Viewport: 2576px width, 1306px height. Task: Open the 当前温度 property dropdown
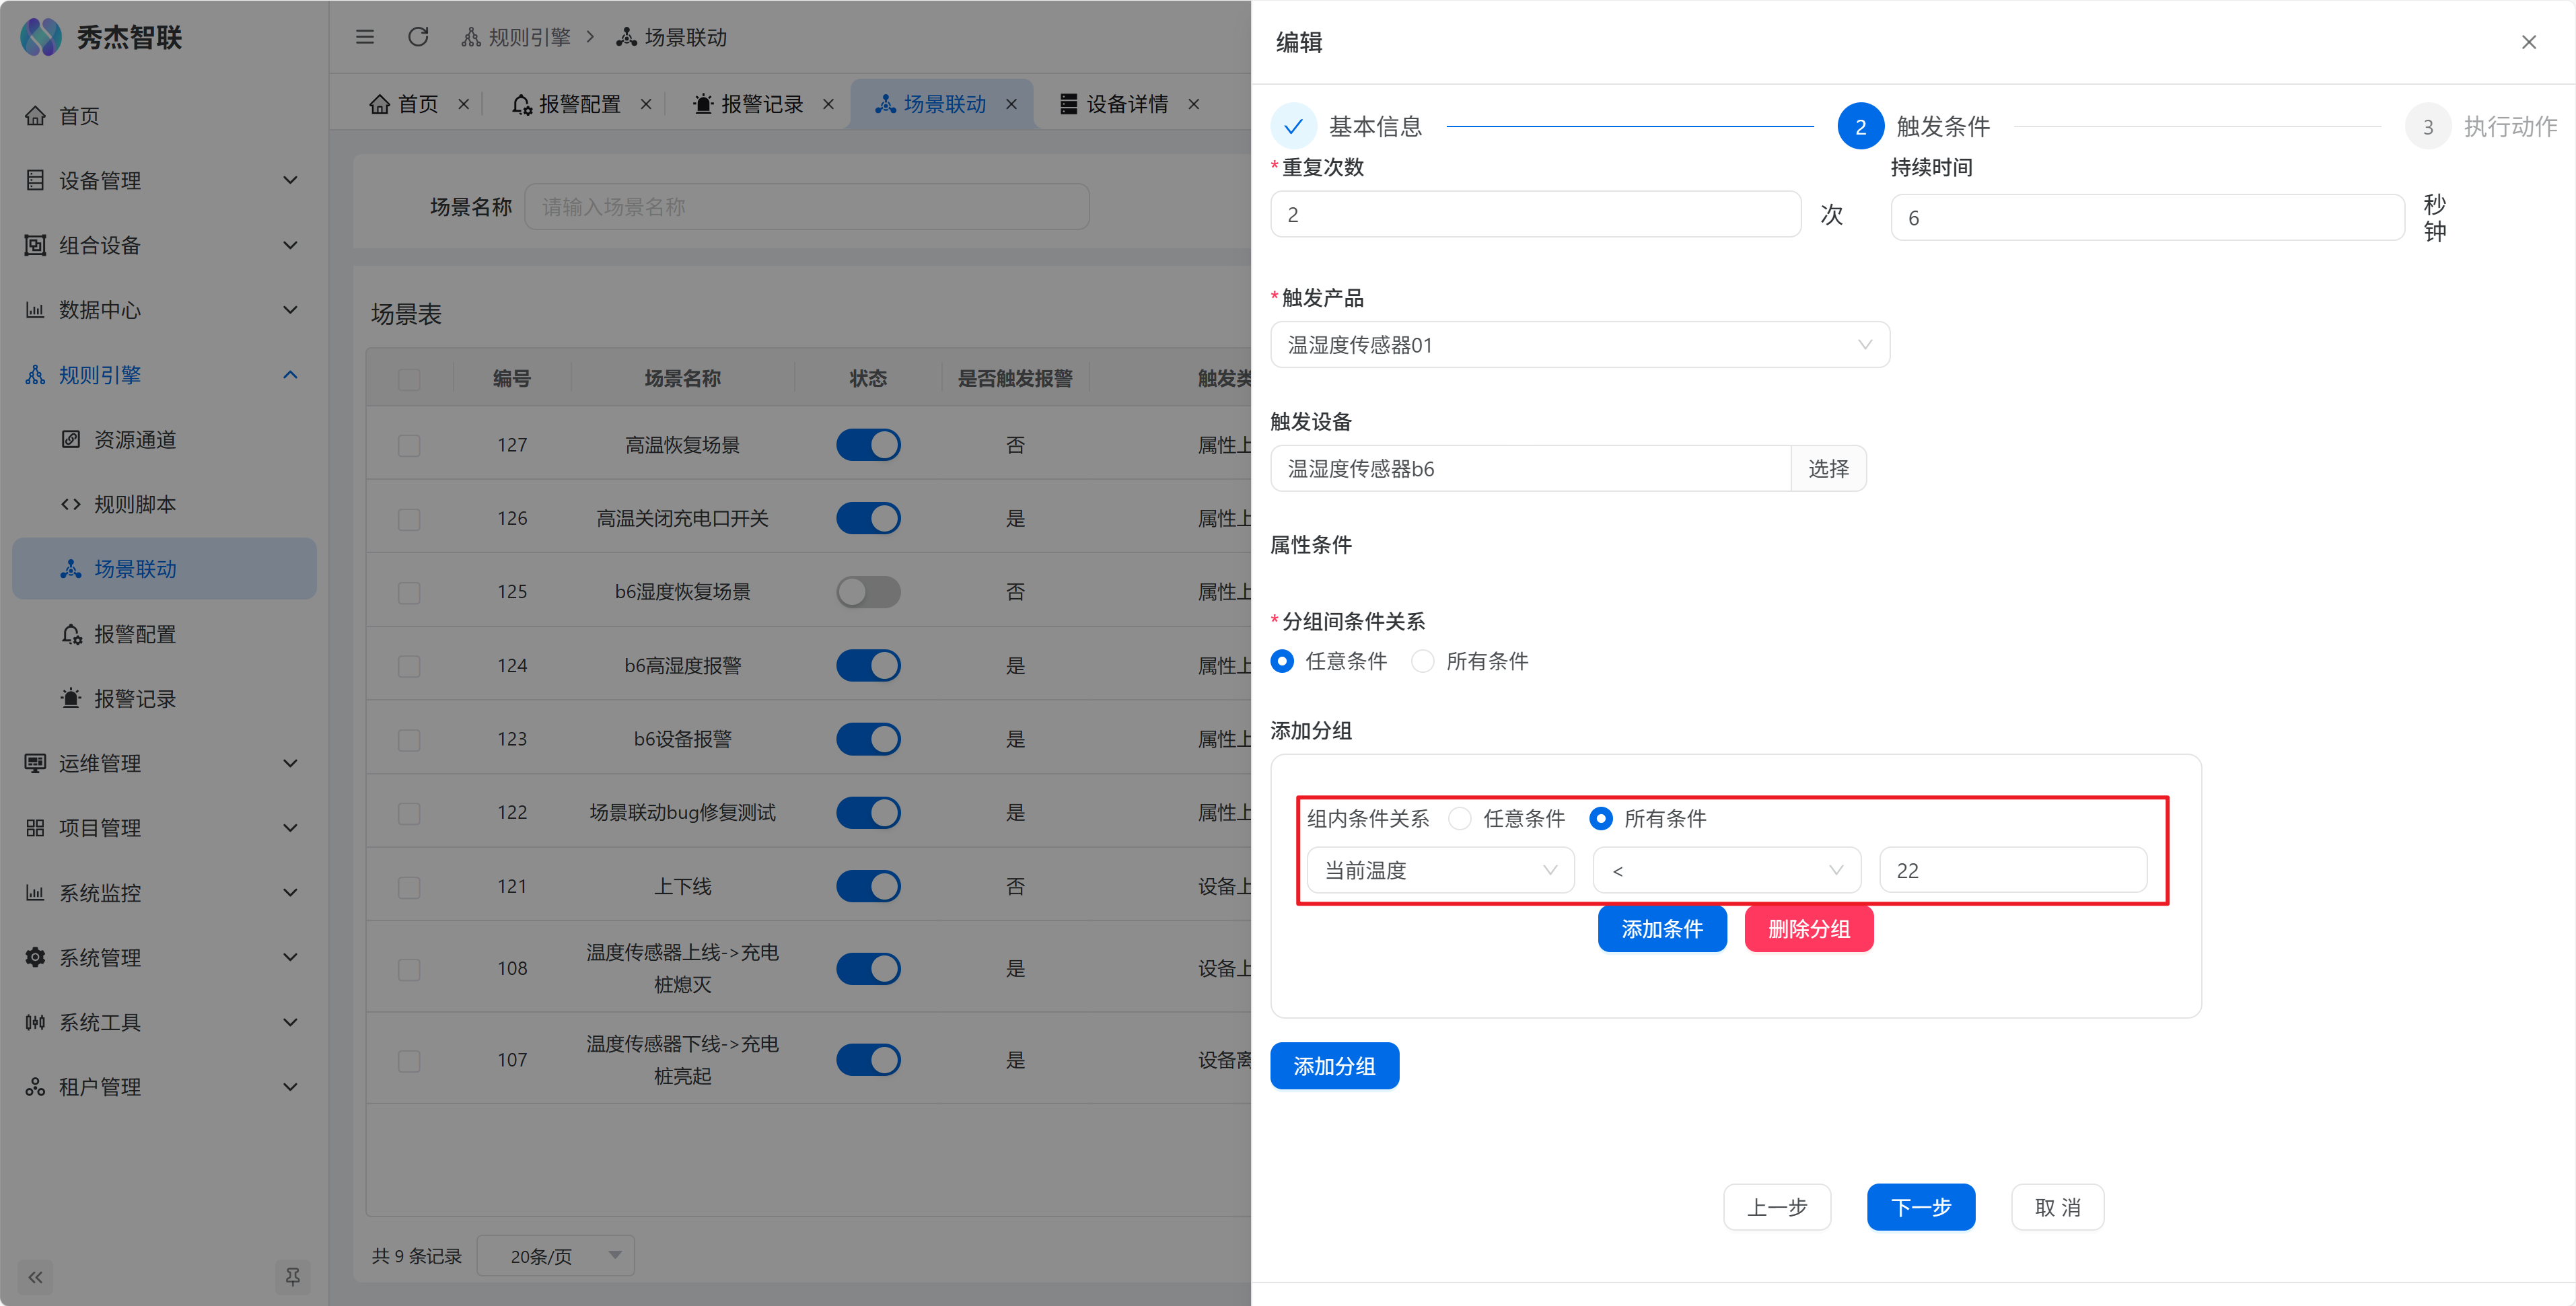pos(1440,870)
